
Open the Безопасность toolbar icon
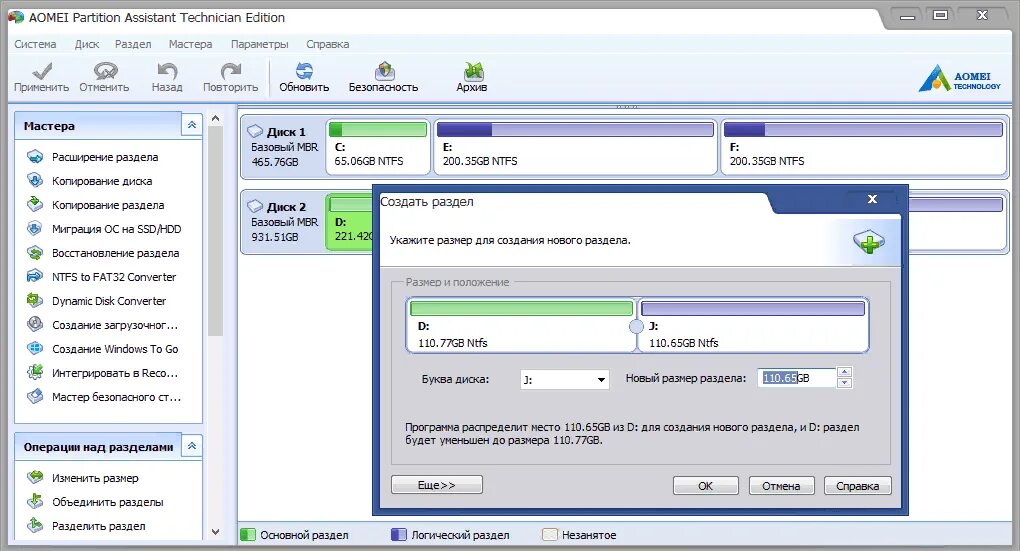pyautogui.click(x=384, y=71)
